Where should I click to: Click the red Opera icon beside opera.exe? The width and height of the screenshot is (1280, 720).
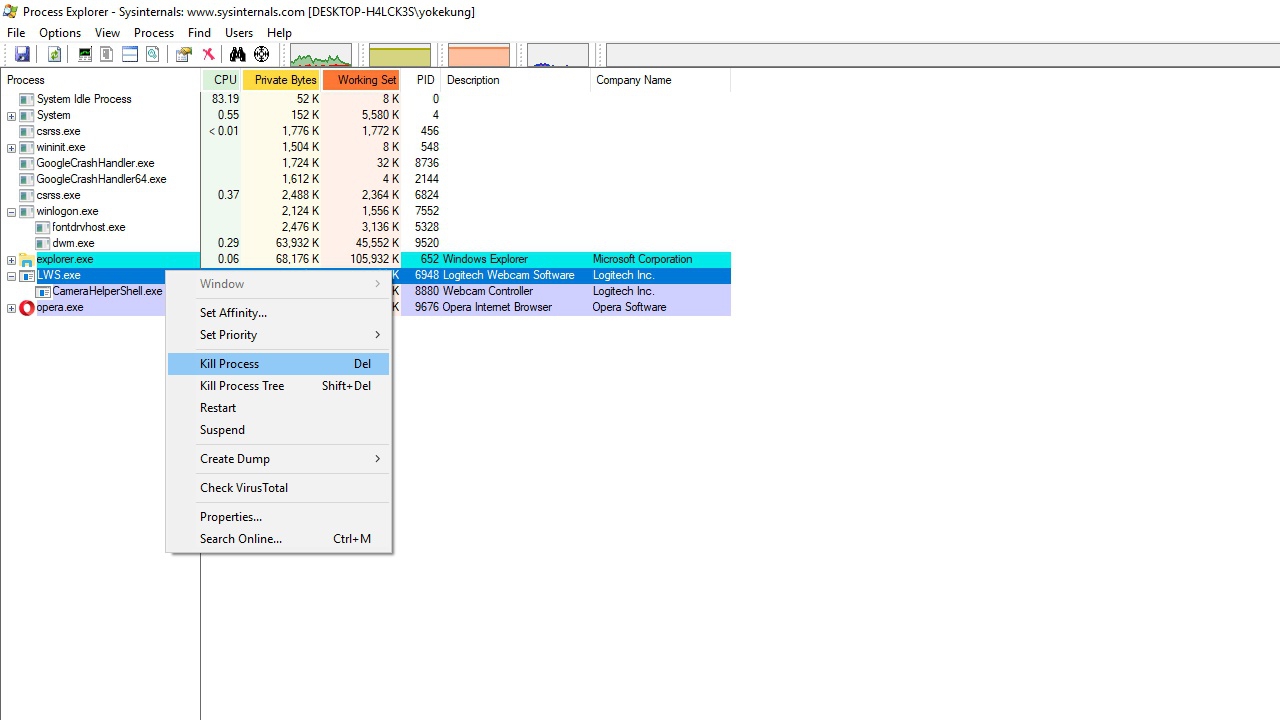(x=27, y=308)
